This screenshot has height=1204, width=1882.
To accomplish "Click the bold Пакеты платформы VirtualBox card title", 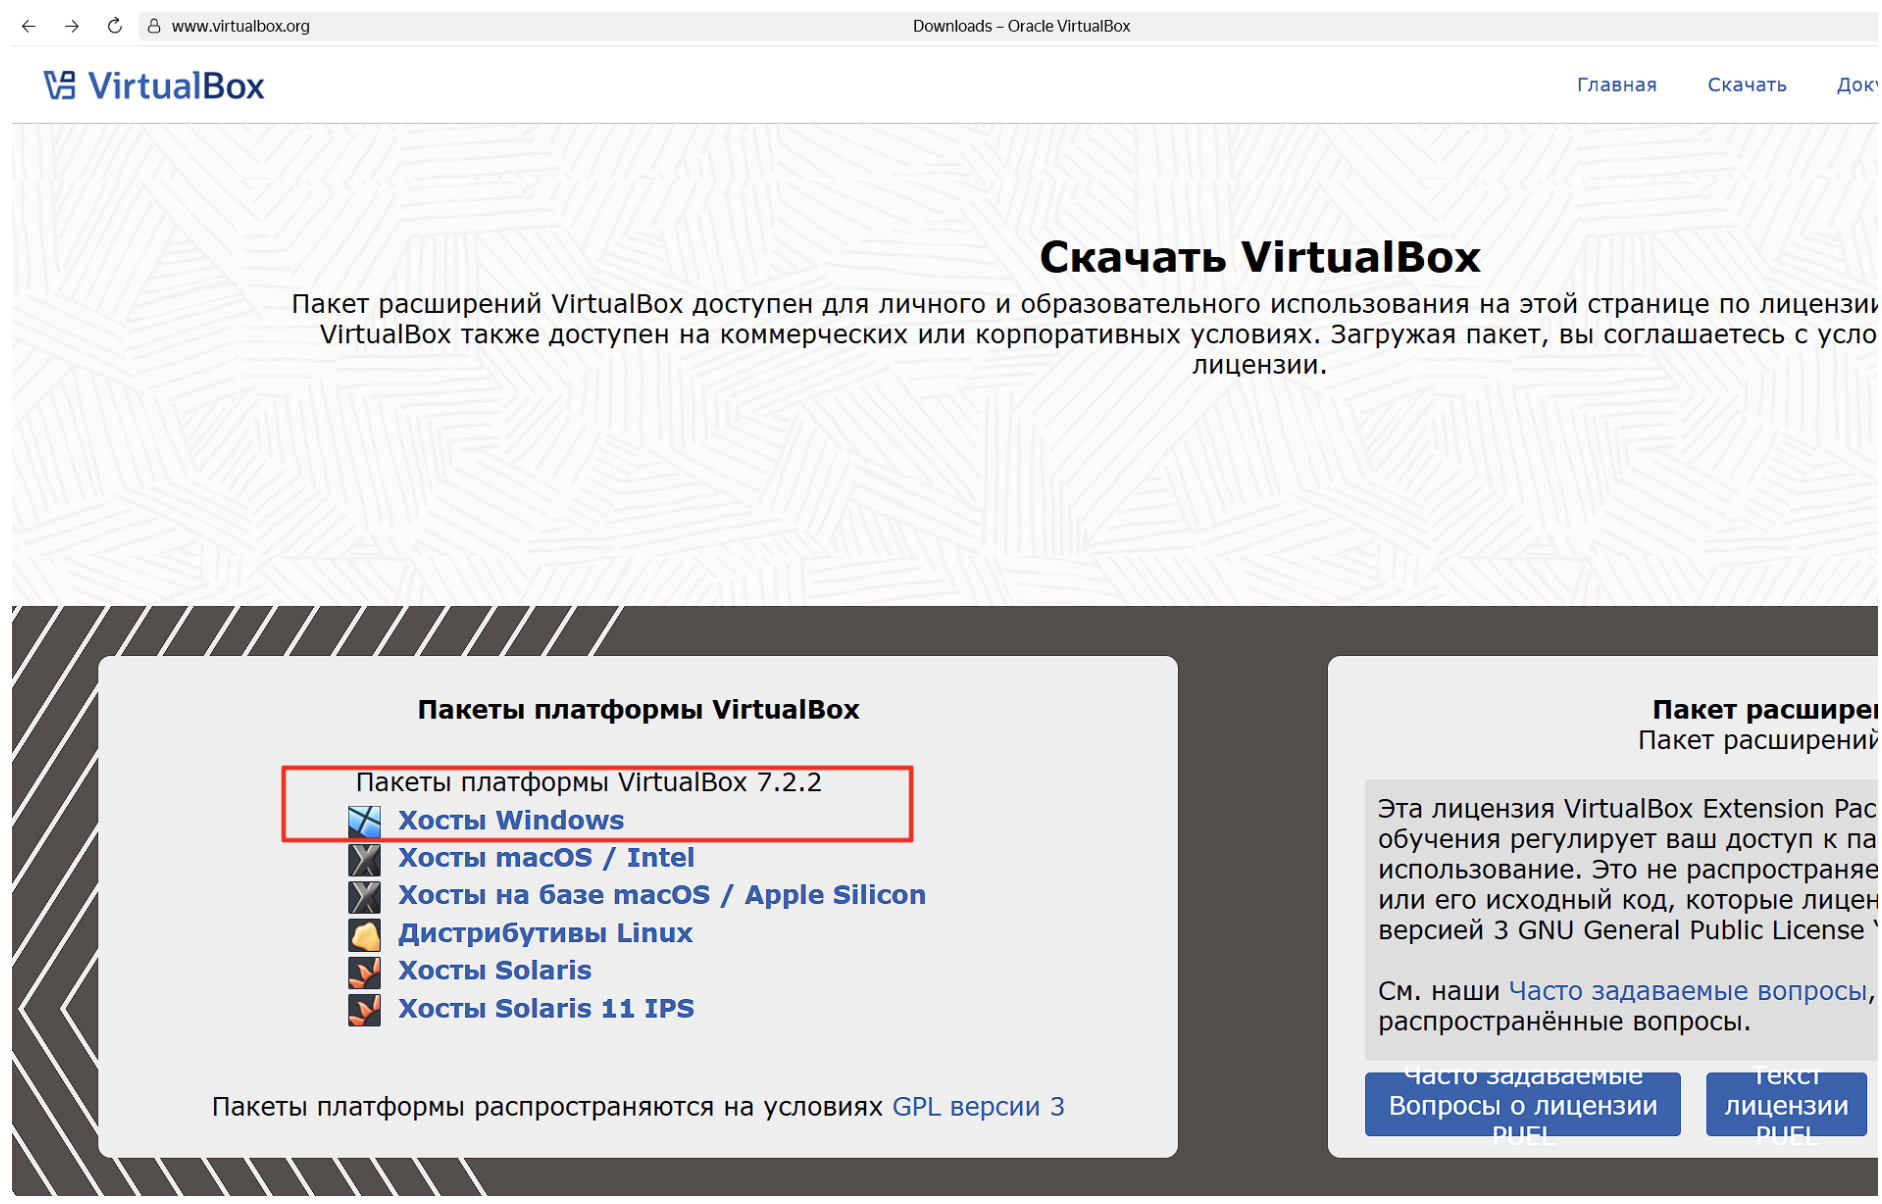I will click(638, 710).
